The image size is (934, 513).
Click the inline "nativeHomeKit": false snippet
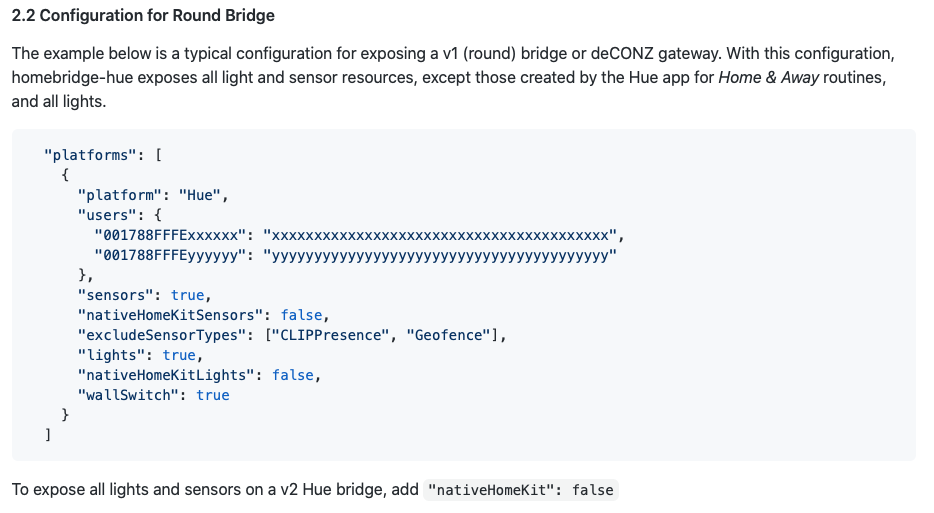[x=521, y=491]
